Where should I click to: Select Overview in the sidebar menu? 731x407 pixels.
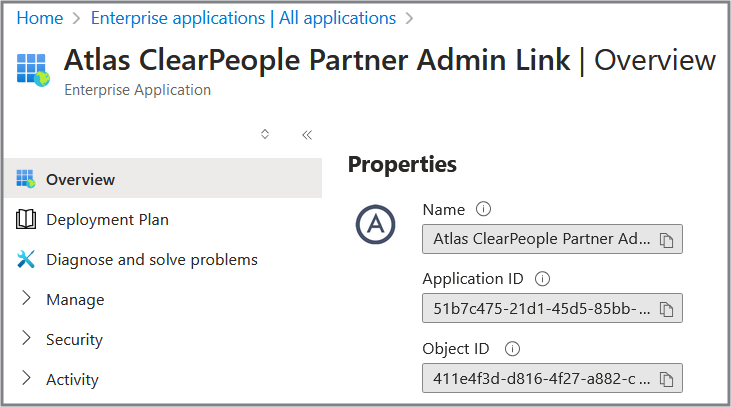coord(80,180)
